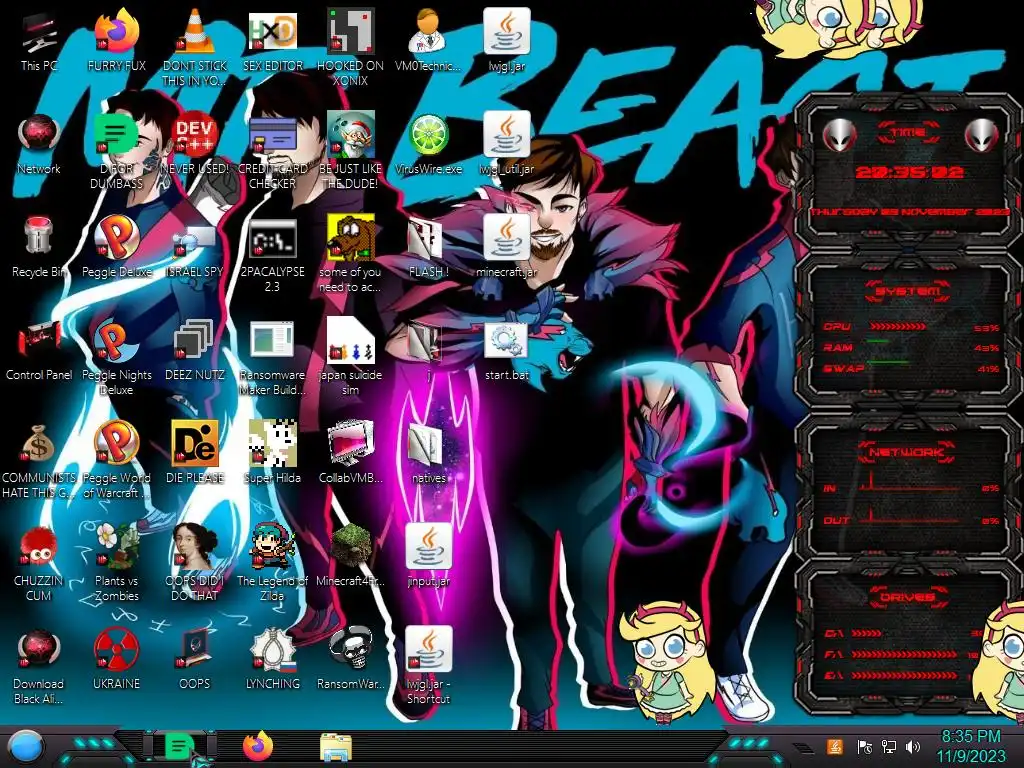Click the Java tray icon

[x=835, y=746]
